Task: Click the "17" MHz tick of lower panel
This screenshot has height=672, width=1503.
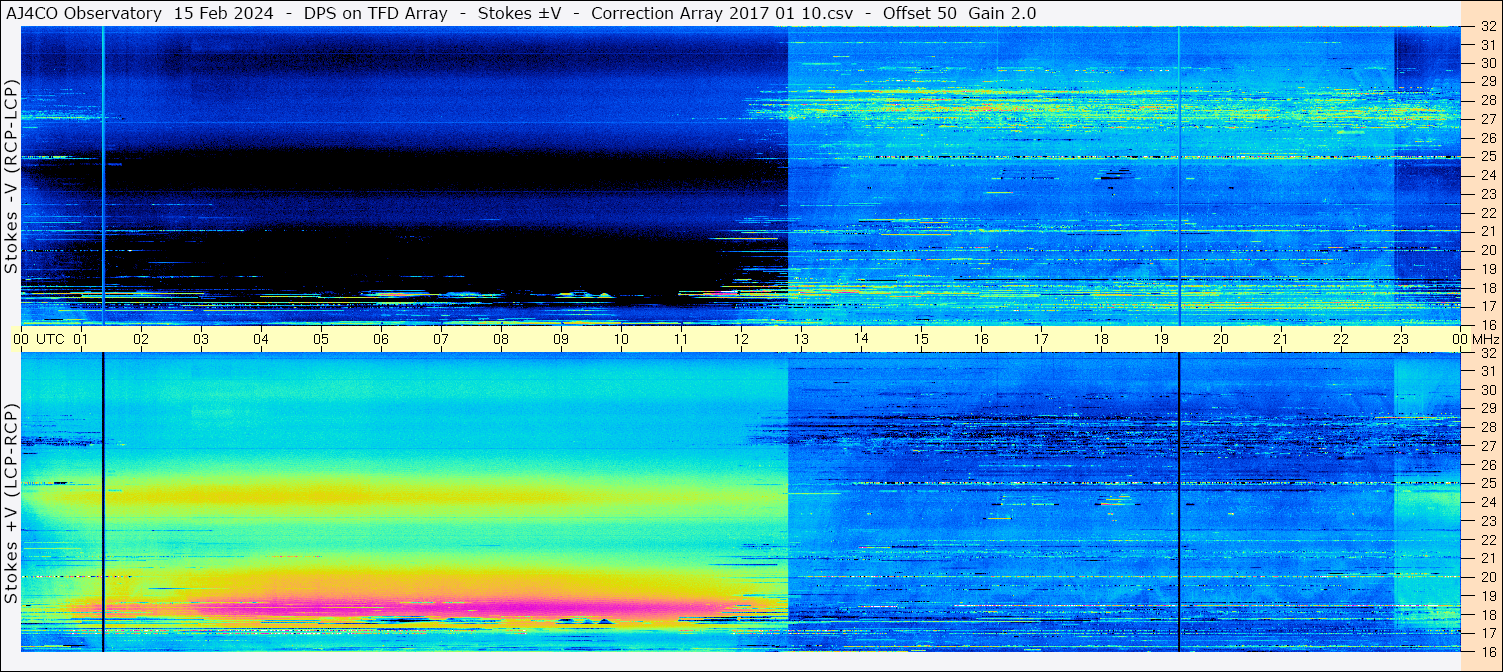Action: pos(1488,632)
